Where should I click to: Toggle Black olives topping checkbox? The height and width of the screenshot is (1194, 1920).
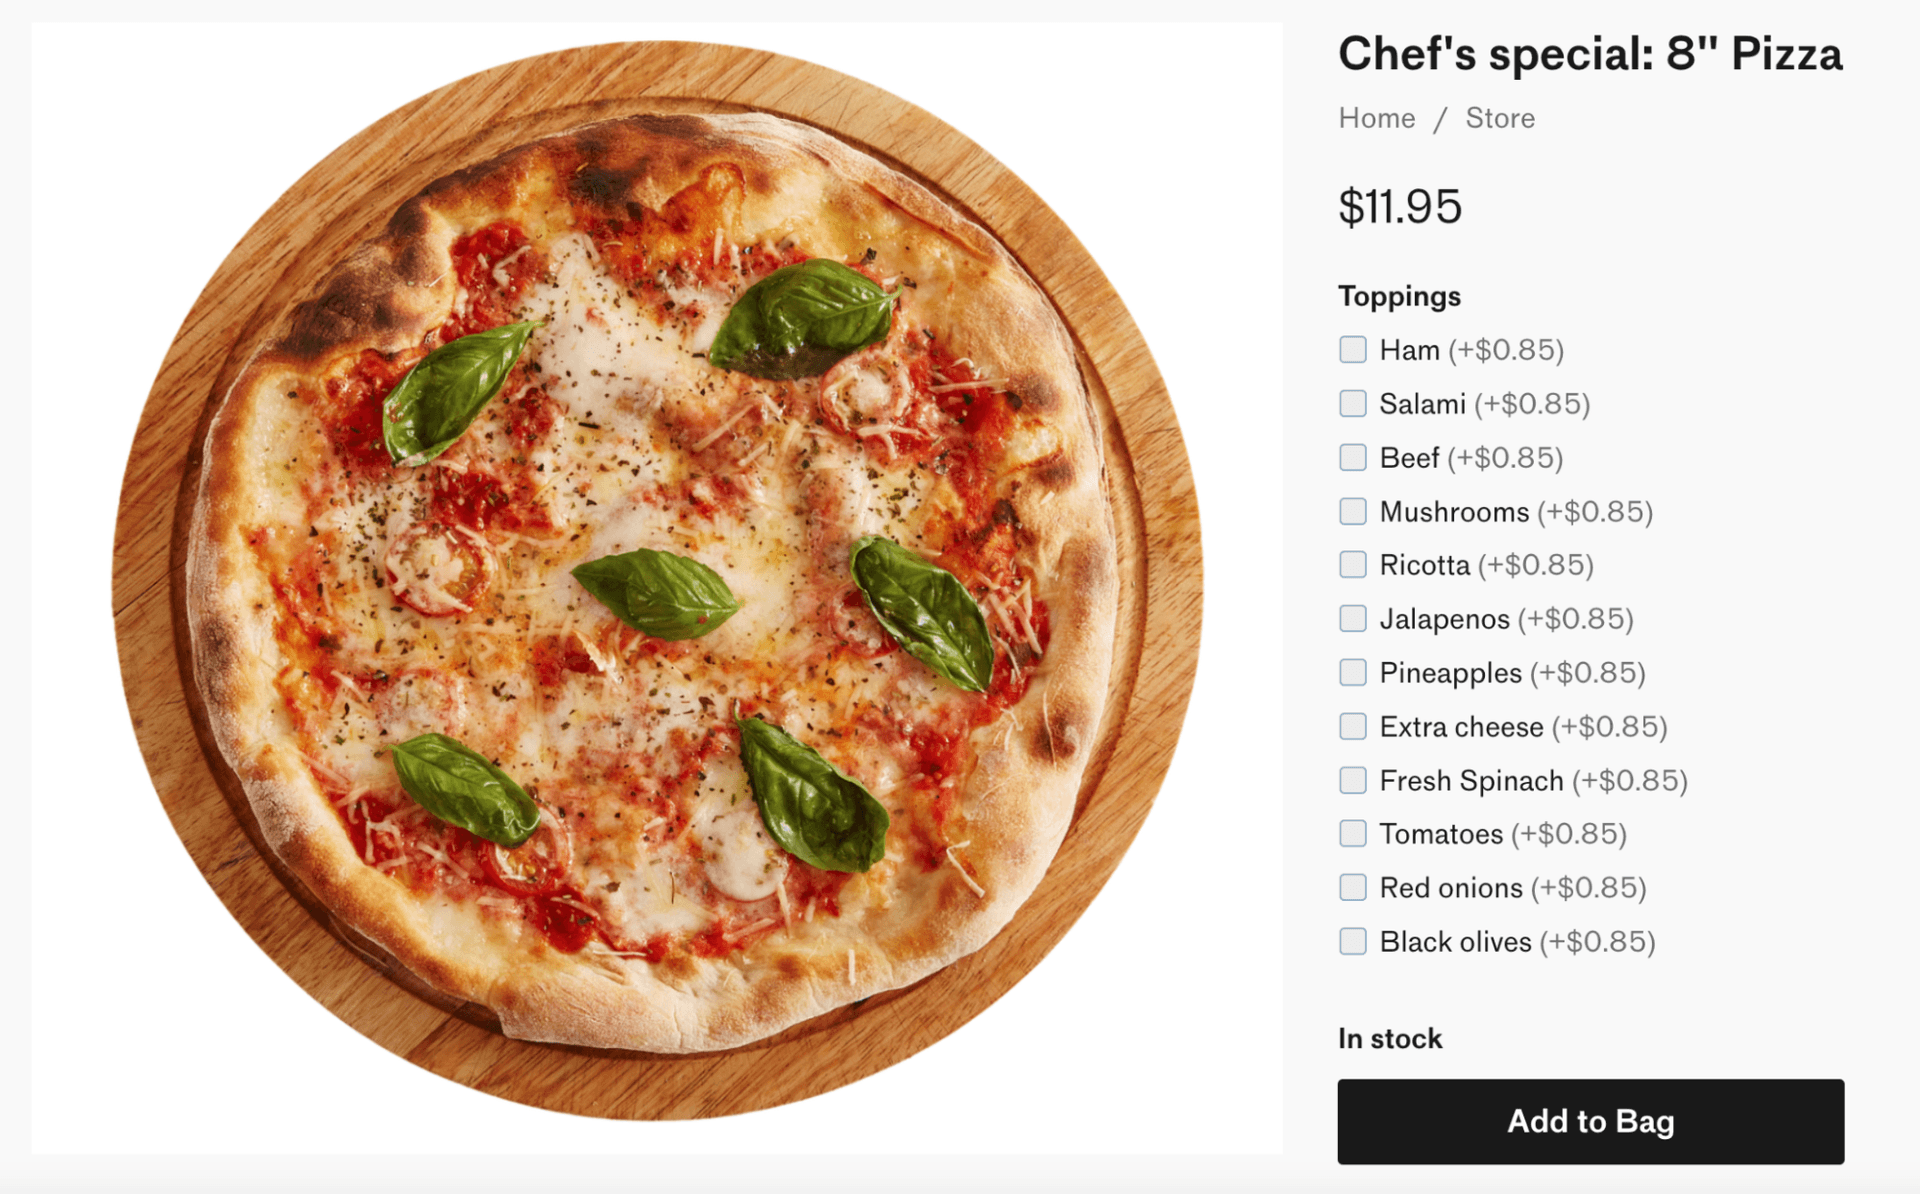click(1353, 942)
